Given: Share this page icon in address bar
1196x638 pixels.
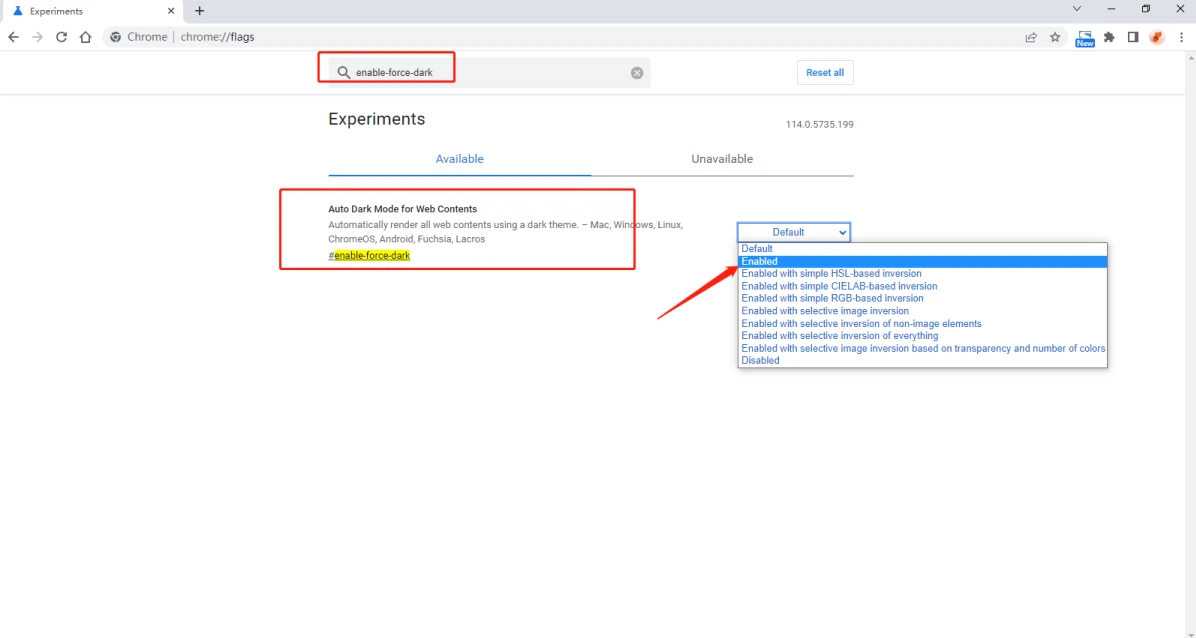Looking at the screenshot, I should pyautogui.click(x=1031, y=37).
